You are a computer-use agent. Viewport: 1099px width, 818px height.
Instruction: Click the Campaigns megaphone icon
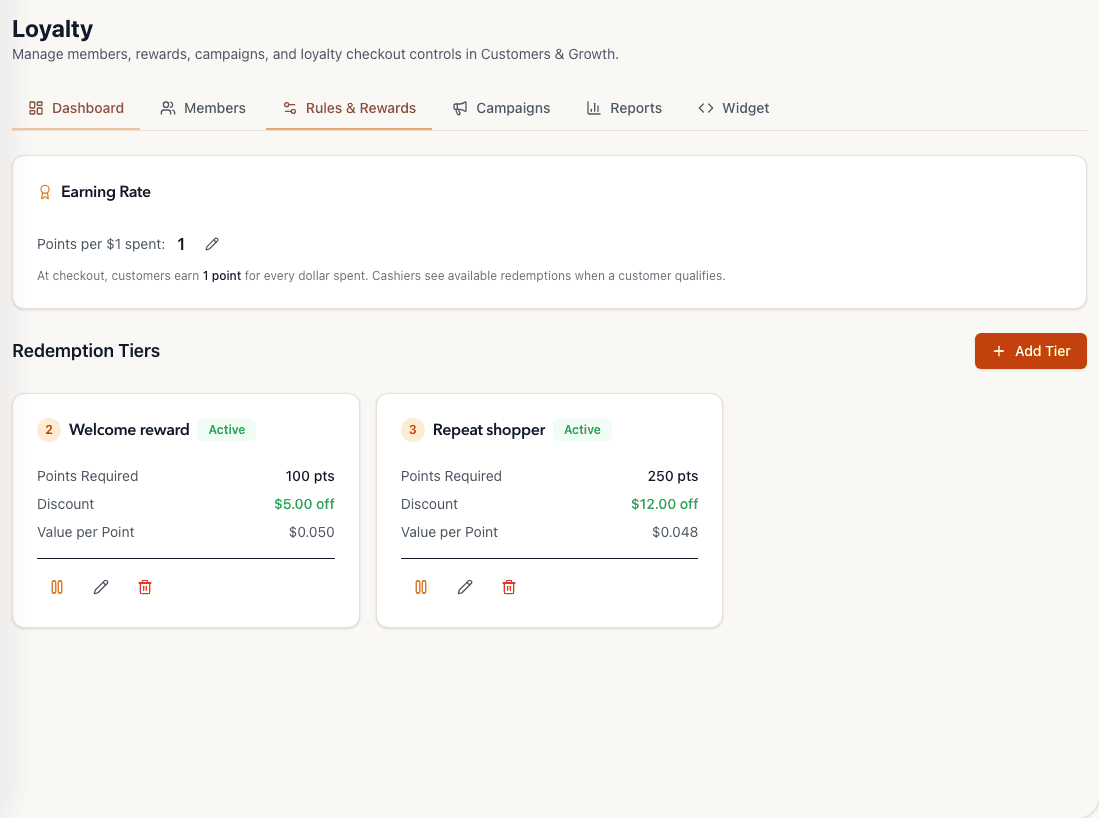[x=460, y=108]
